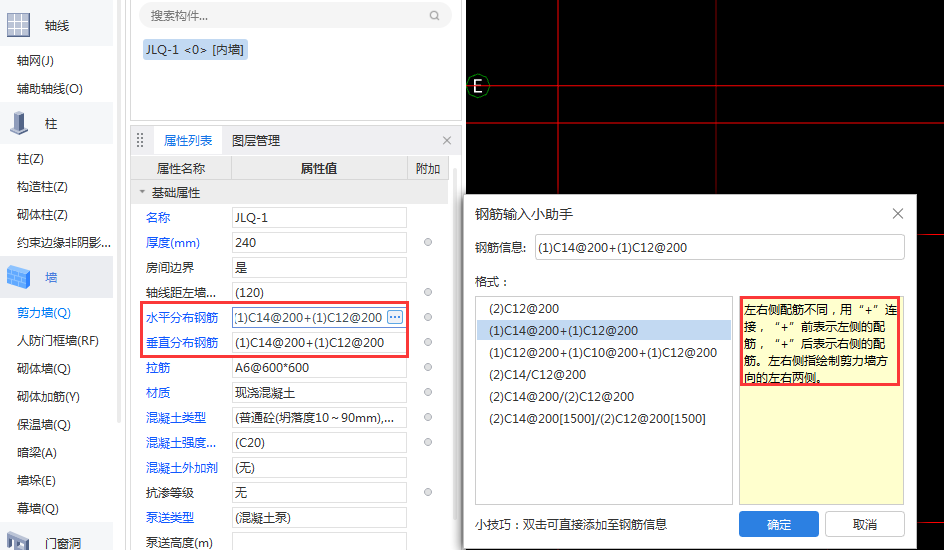The width and height of the screenshot is (944, 550).
Task: Click the 混凝土强度 value (C20)
Action: coord(319,442)
